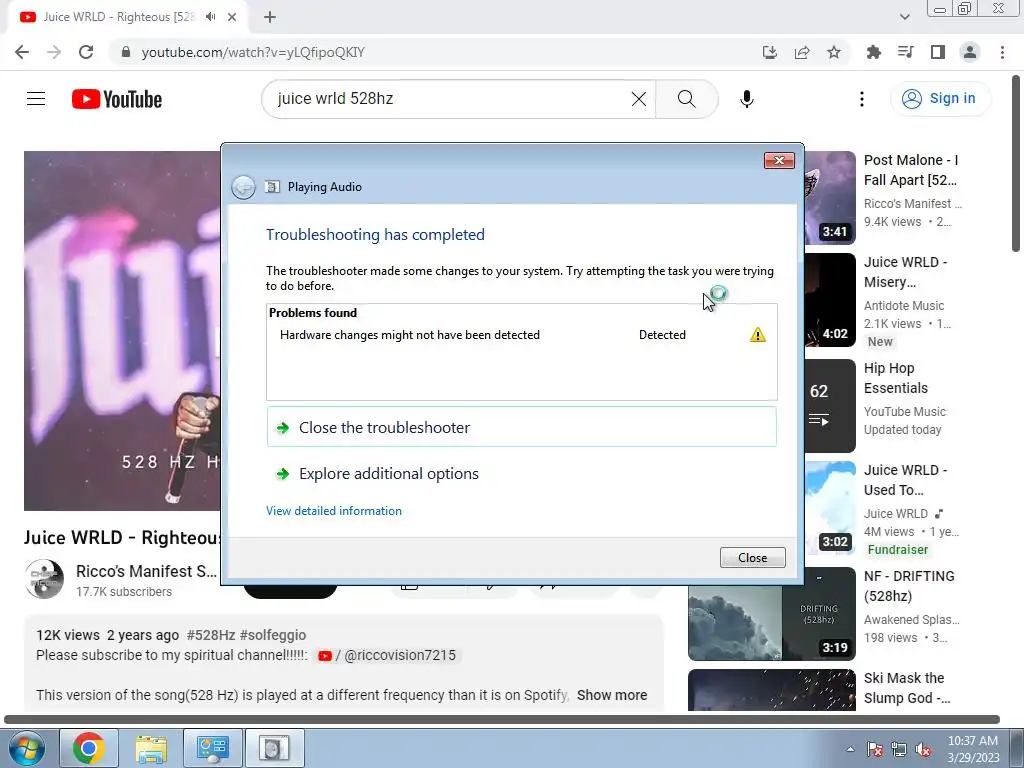Choose Explore additional options

click(521, 473)
